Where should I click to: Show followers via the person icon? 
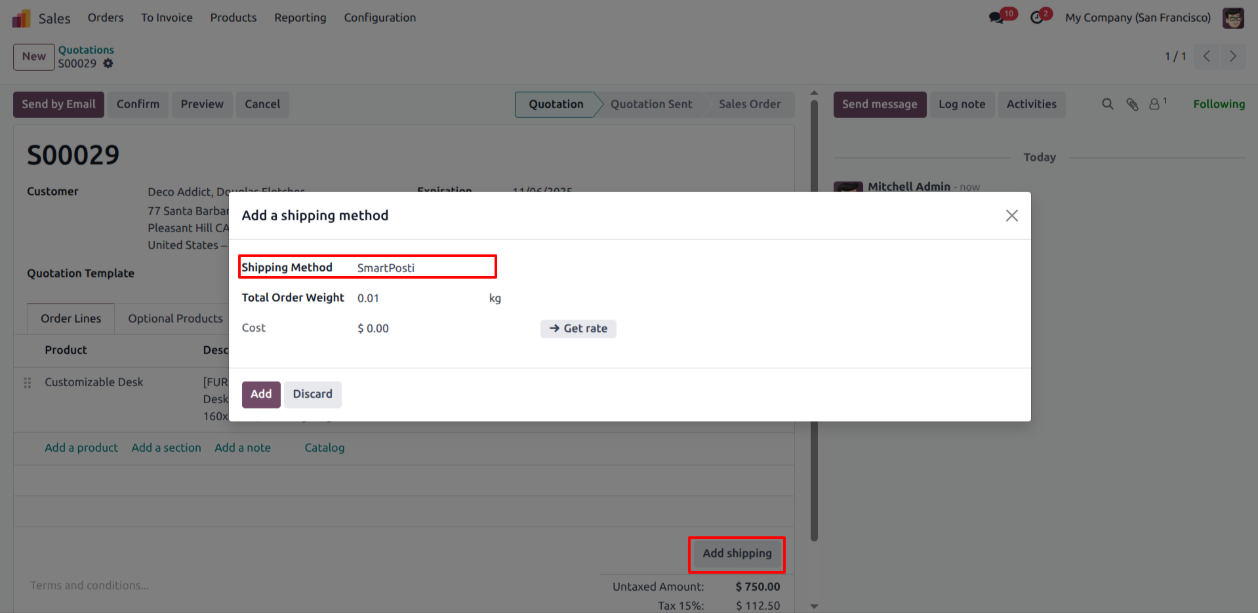1155,104
